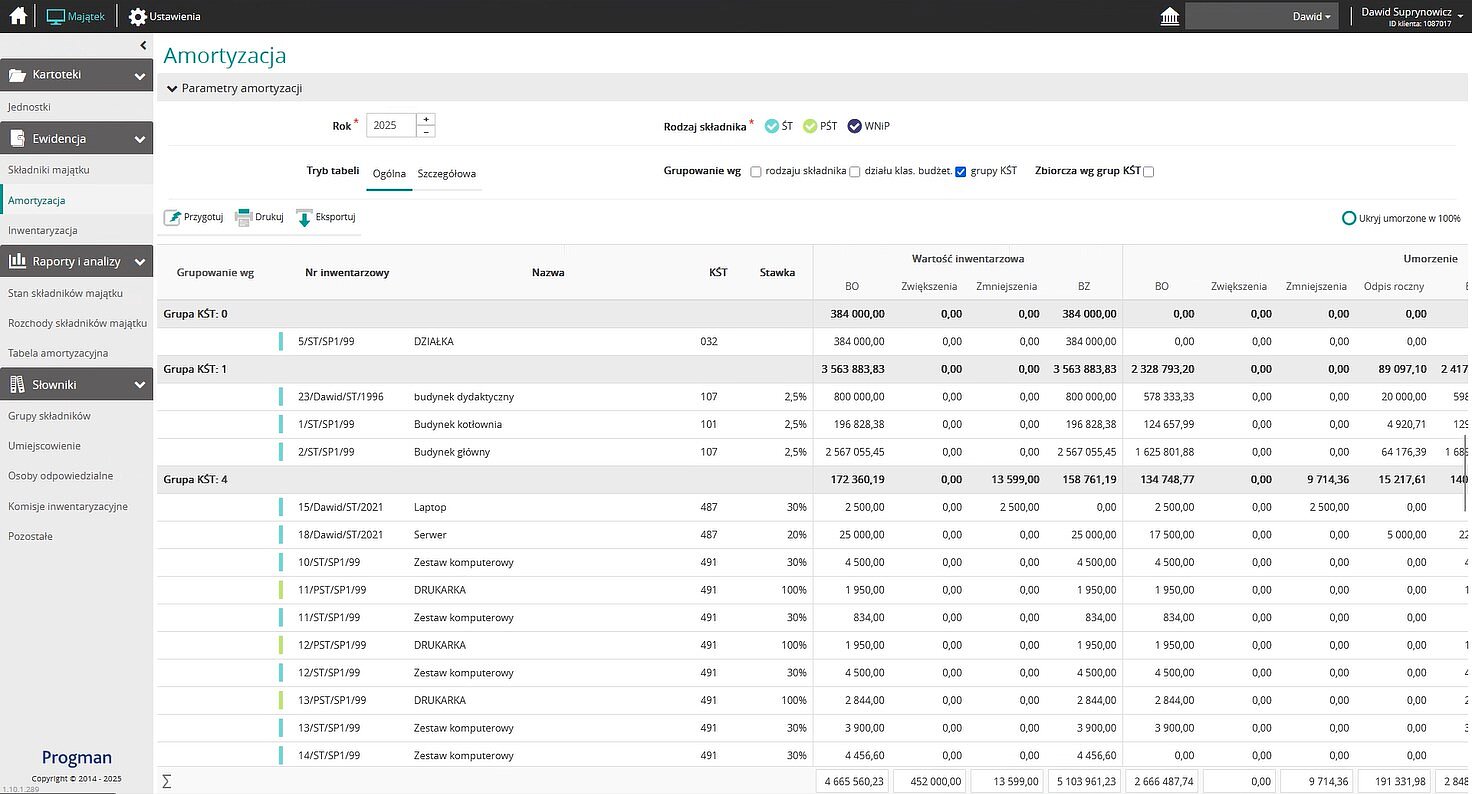The width and height of the screenshot is (1472, 794).
Task: Click the Przygotuj prepare icon
Action: pos(173,218)
